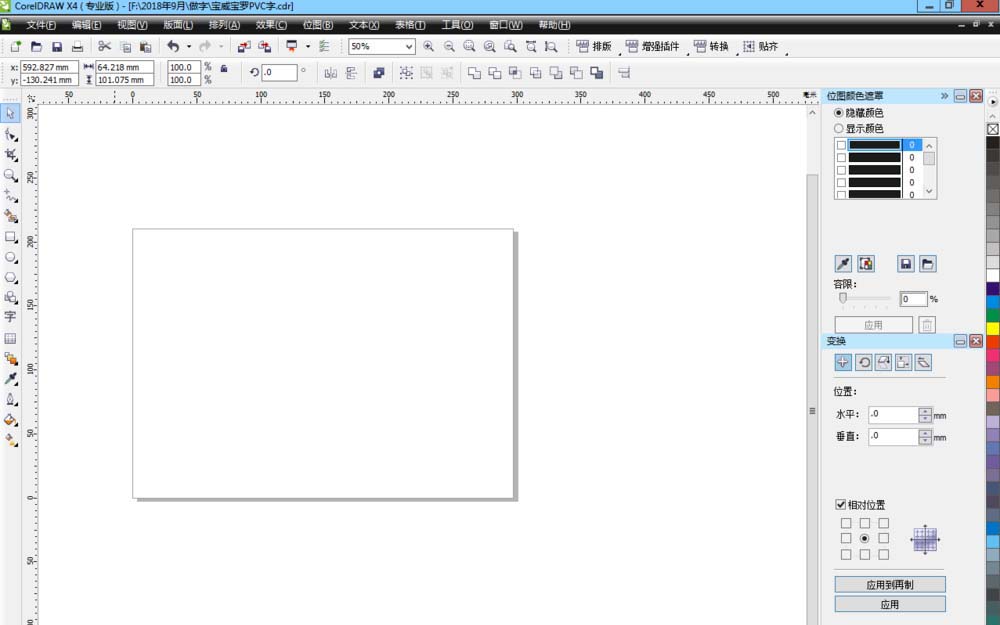Viewport: 1000px width, 625px height.
Task: Open the 文件(F) menu
Action: tap(40, 25)
